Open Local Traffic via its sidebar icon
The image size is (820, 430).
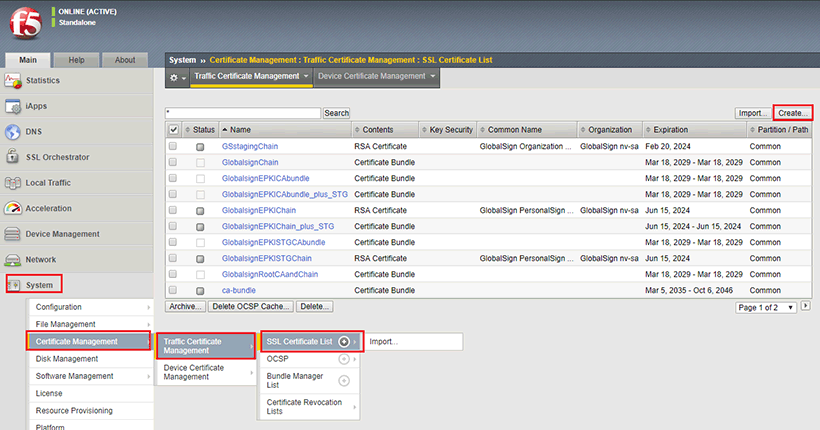pos(13,183)
